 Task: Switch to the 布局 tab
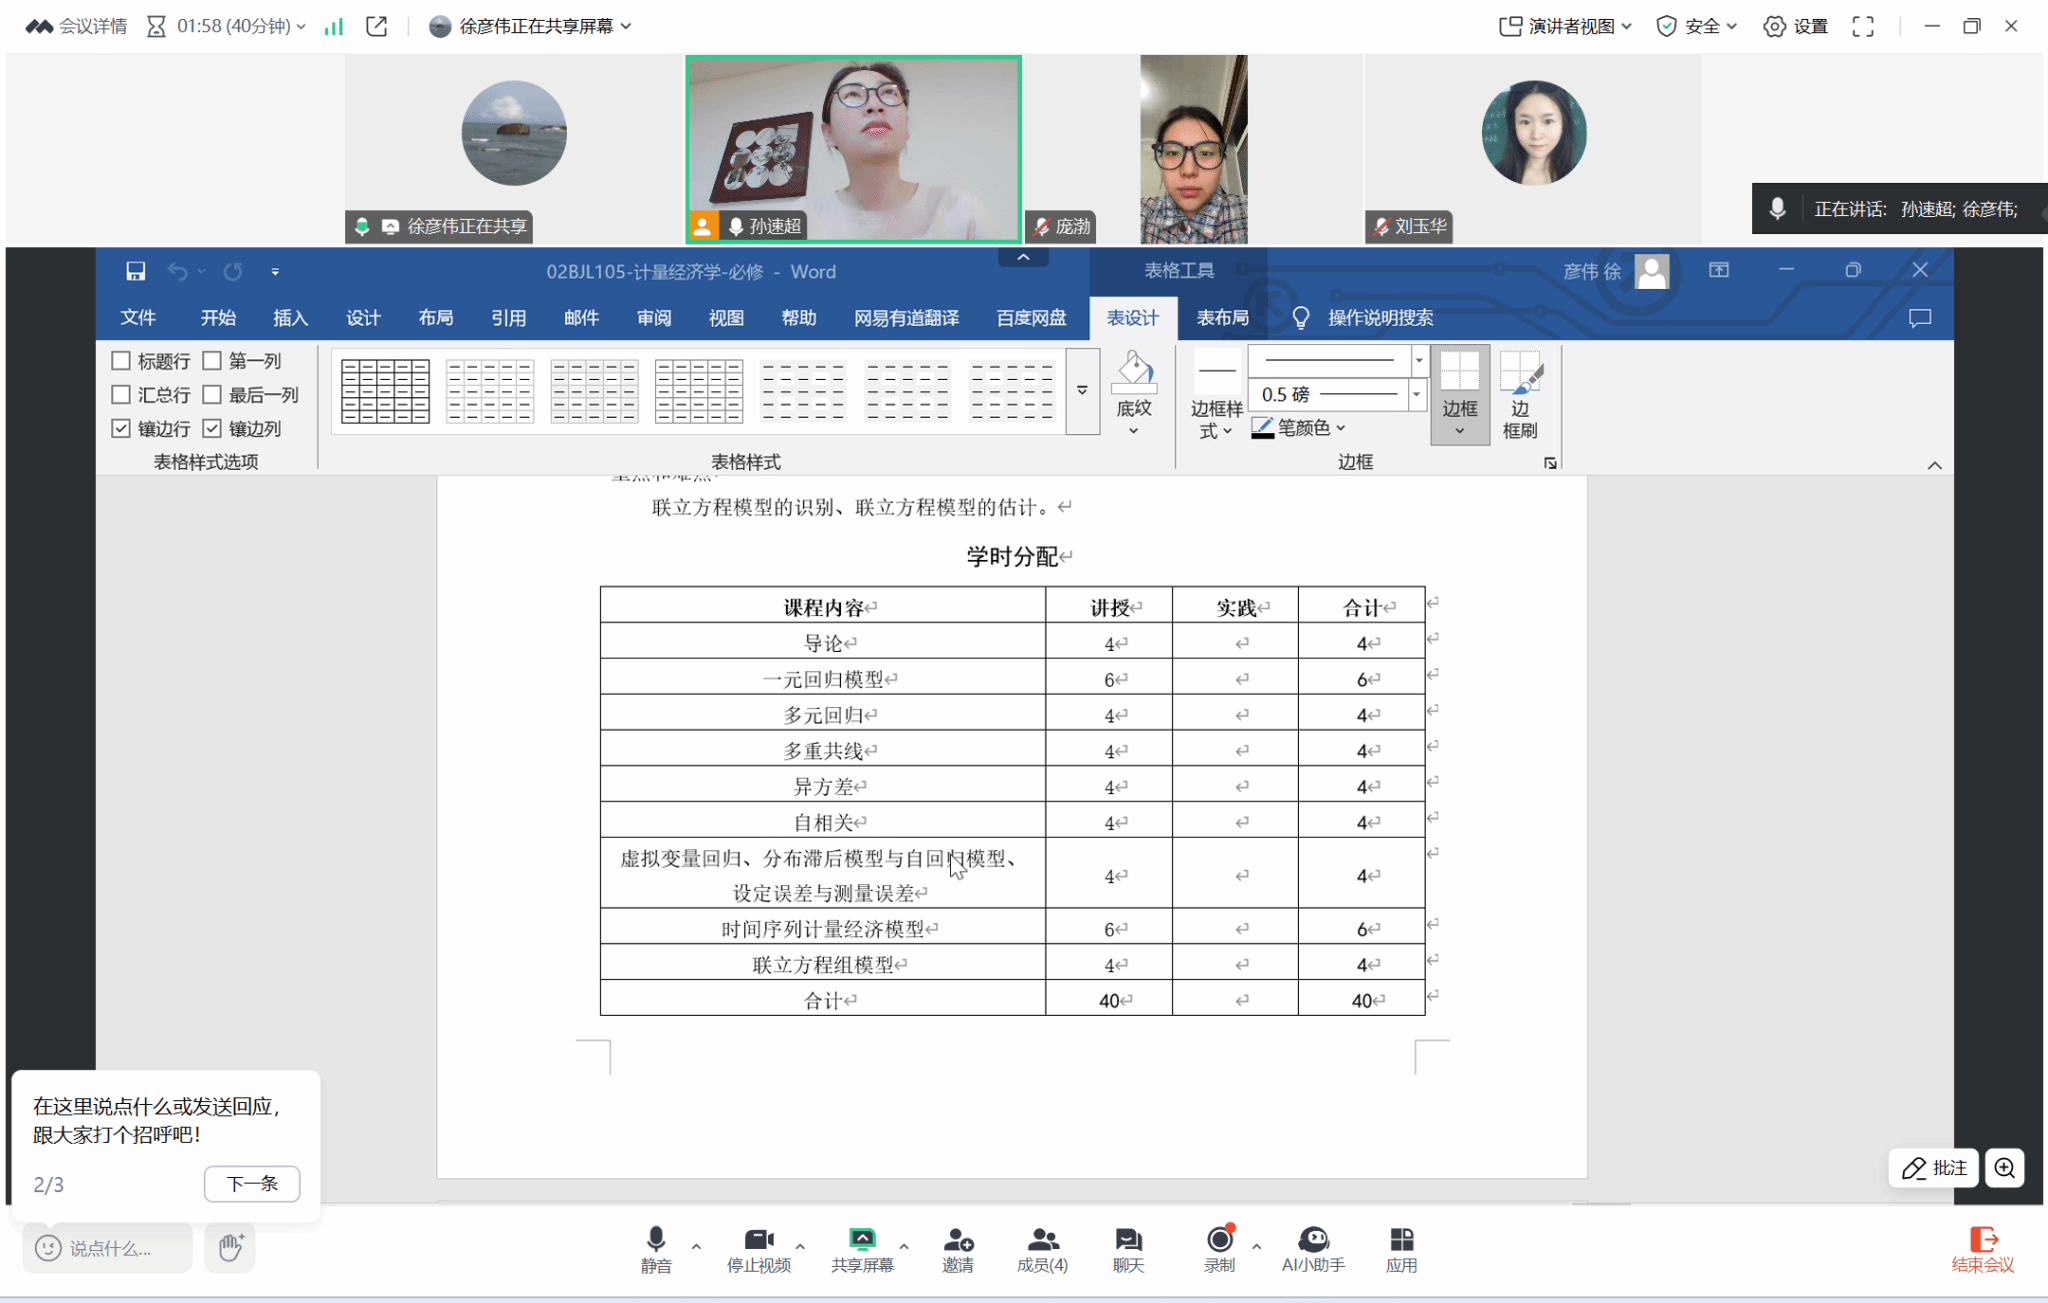click(436, 318)
